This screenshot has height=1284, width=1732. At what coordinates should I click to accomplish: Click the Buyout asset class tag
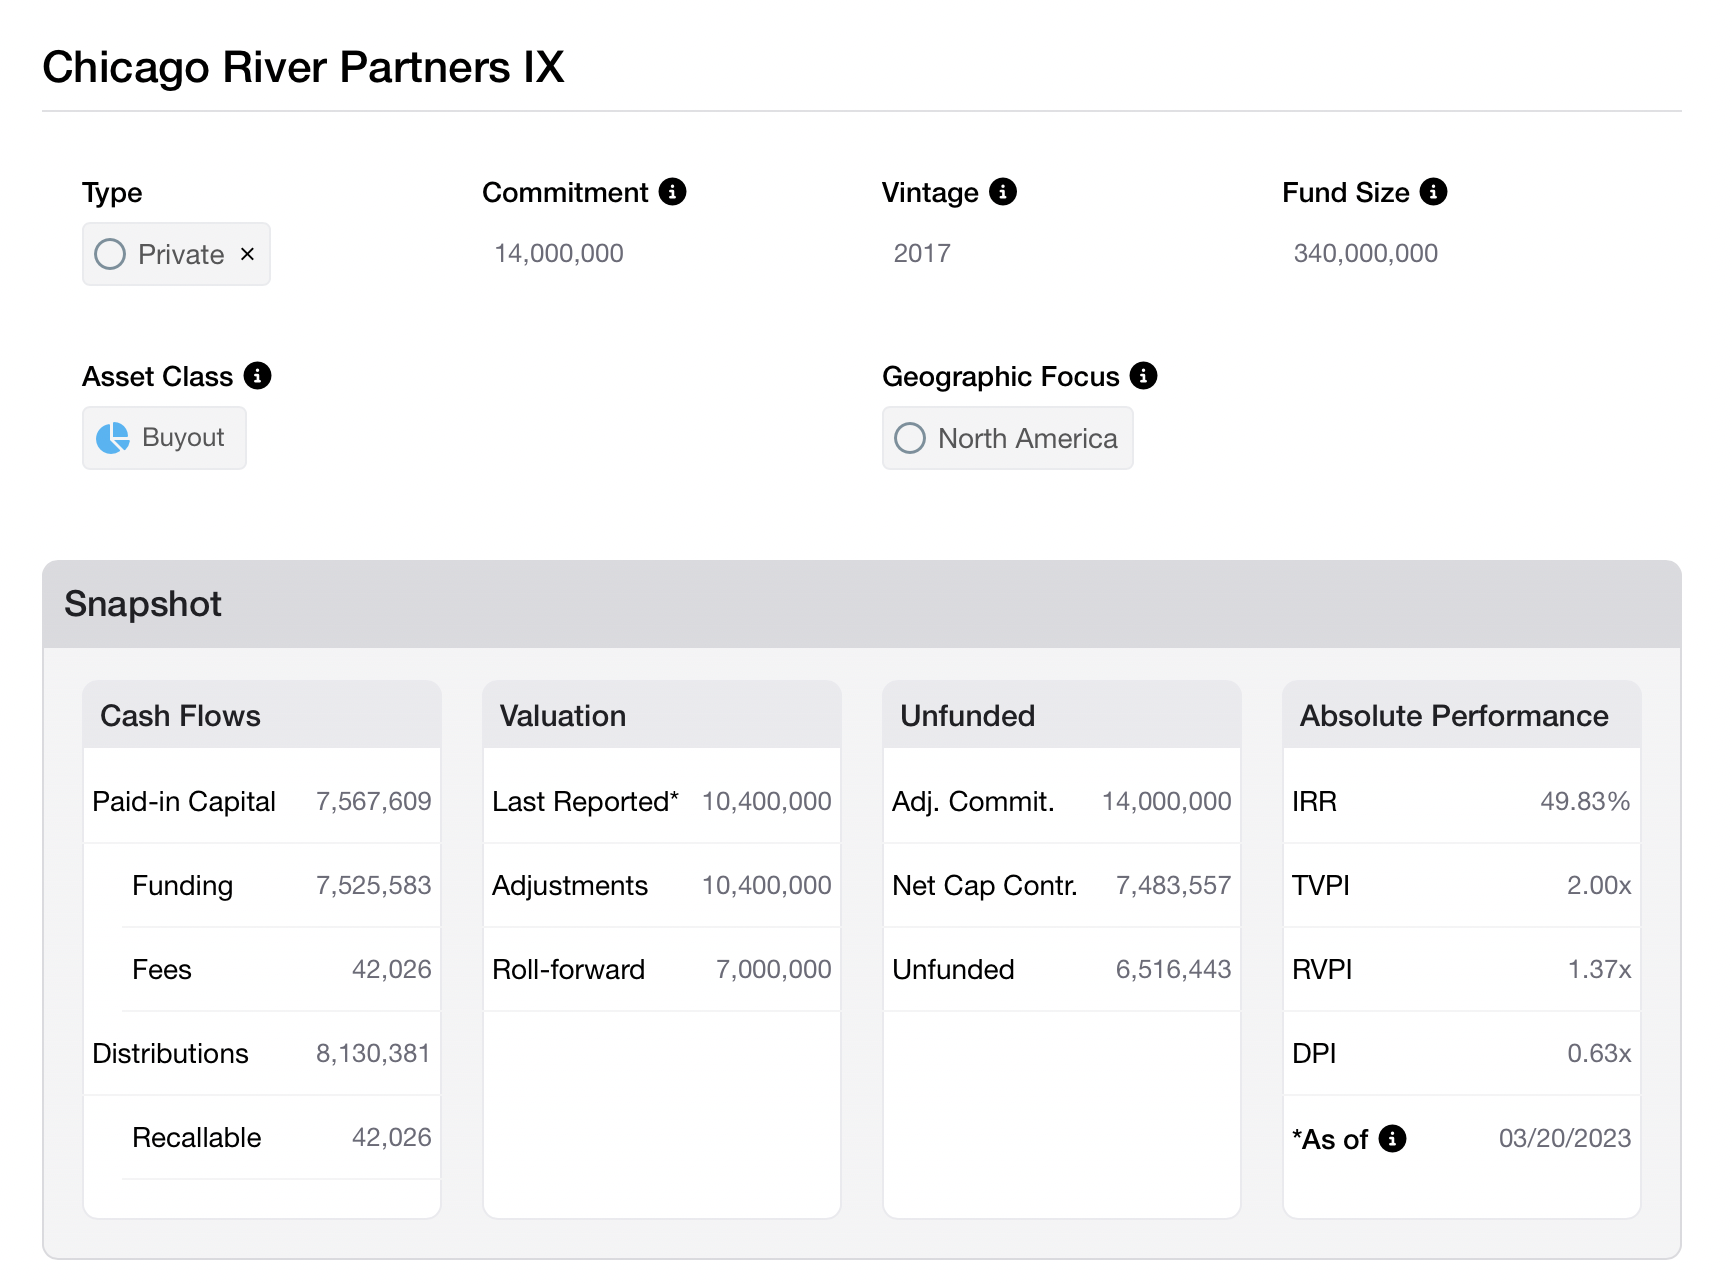point(164,438)
